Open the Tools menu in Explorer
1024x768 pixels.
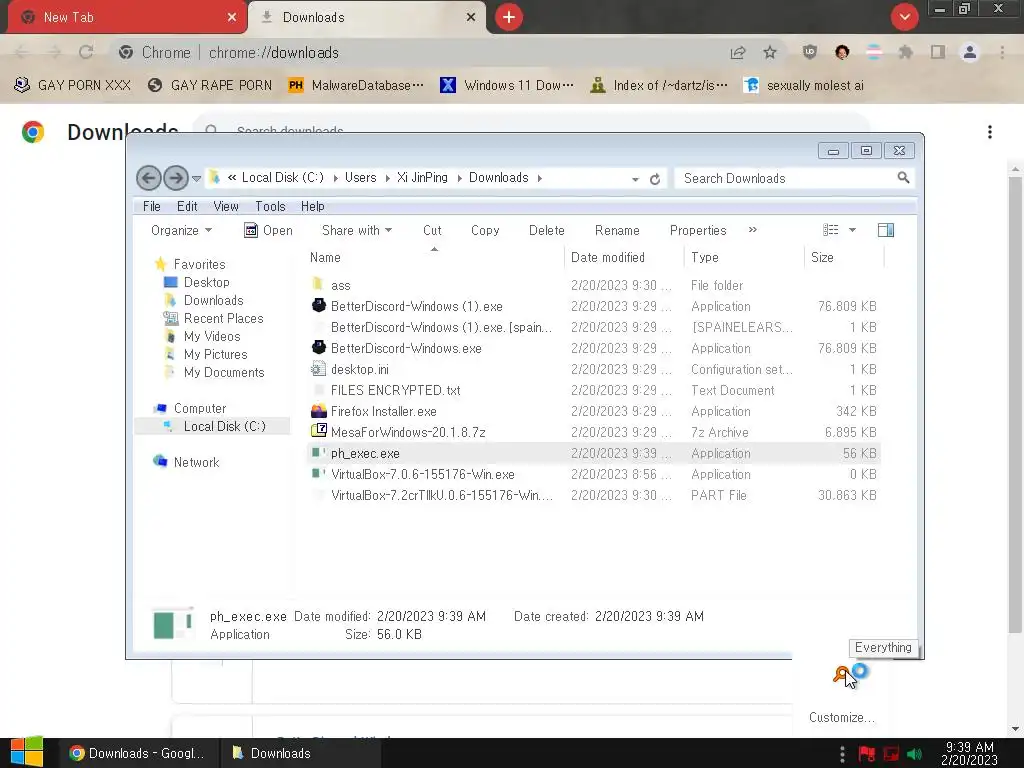point(270,206)
